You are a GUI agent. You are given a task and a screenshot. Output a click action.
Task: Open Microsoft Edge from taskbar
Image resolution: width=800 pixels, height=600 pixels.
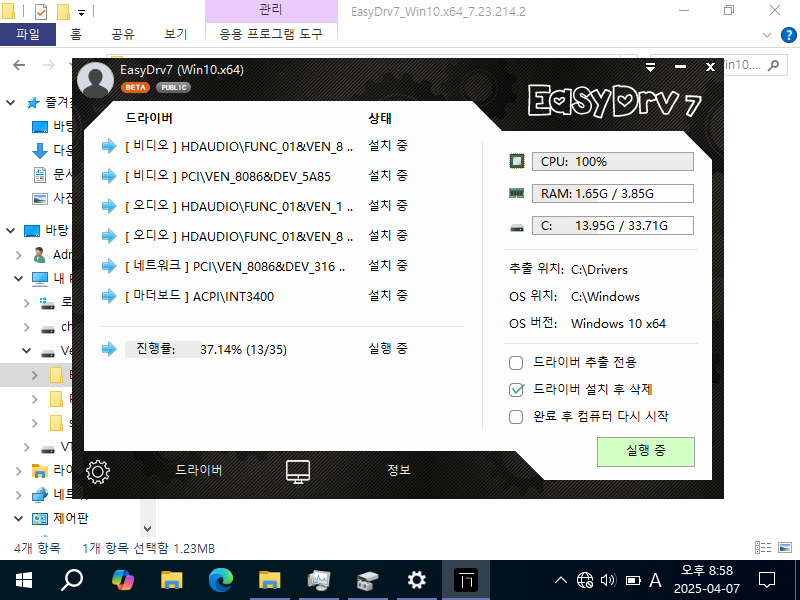(220, 580)
